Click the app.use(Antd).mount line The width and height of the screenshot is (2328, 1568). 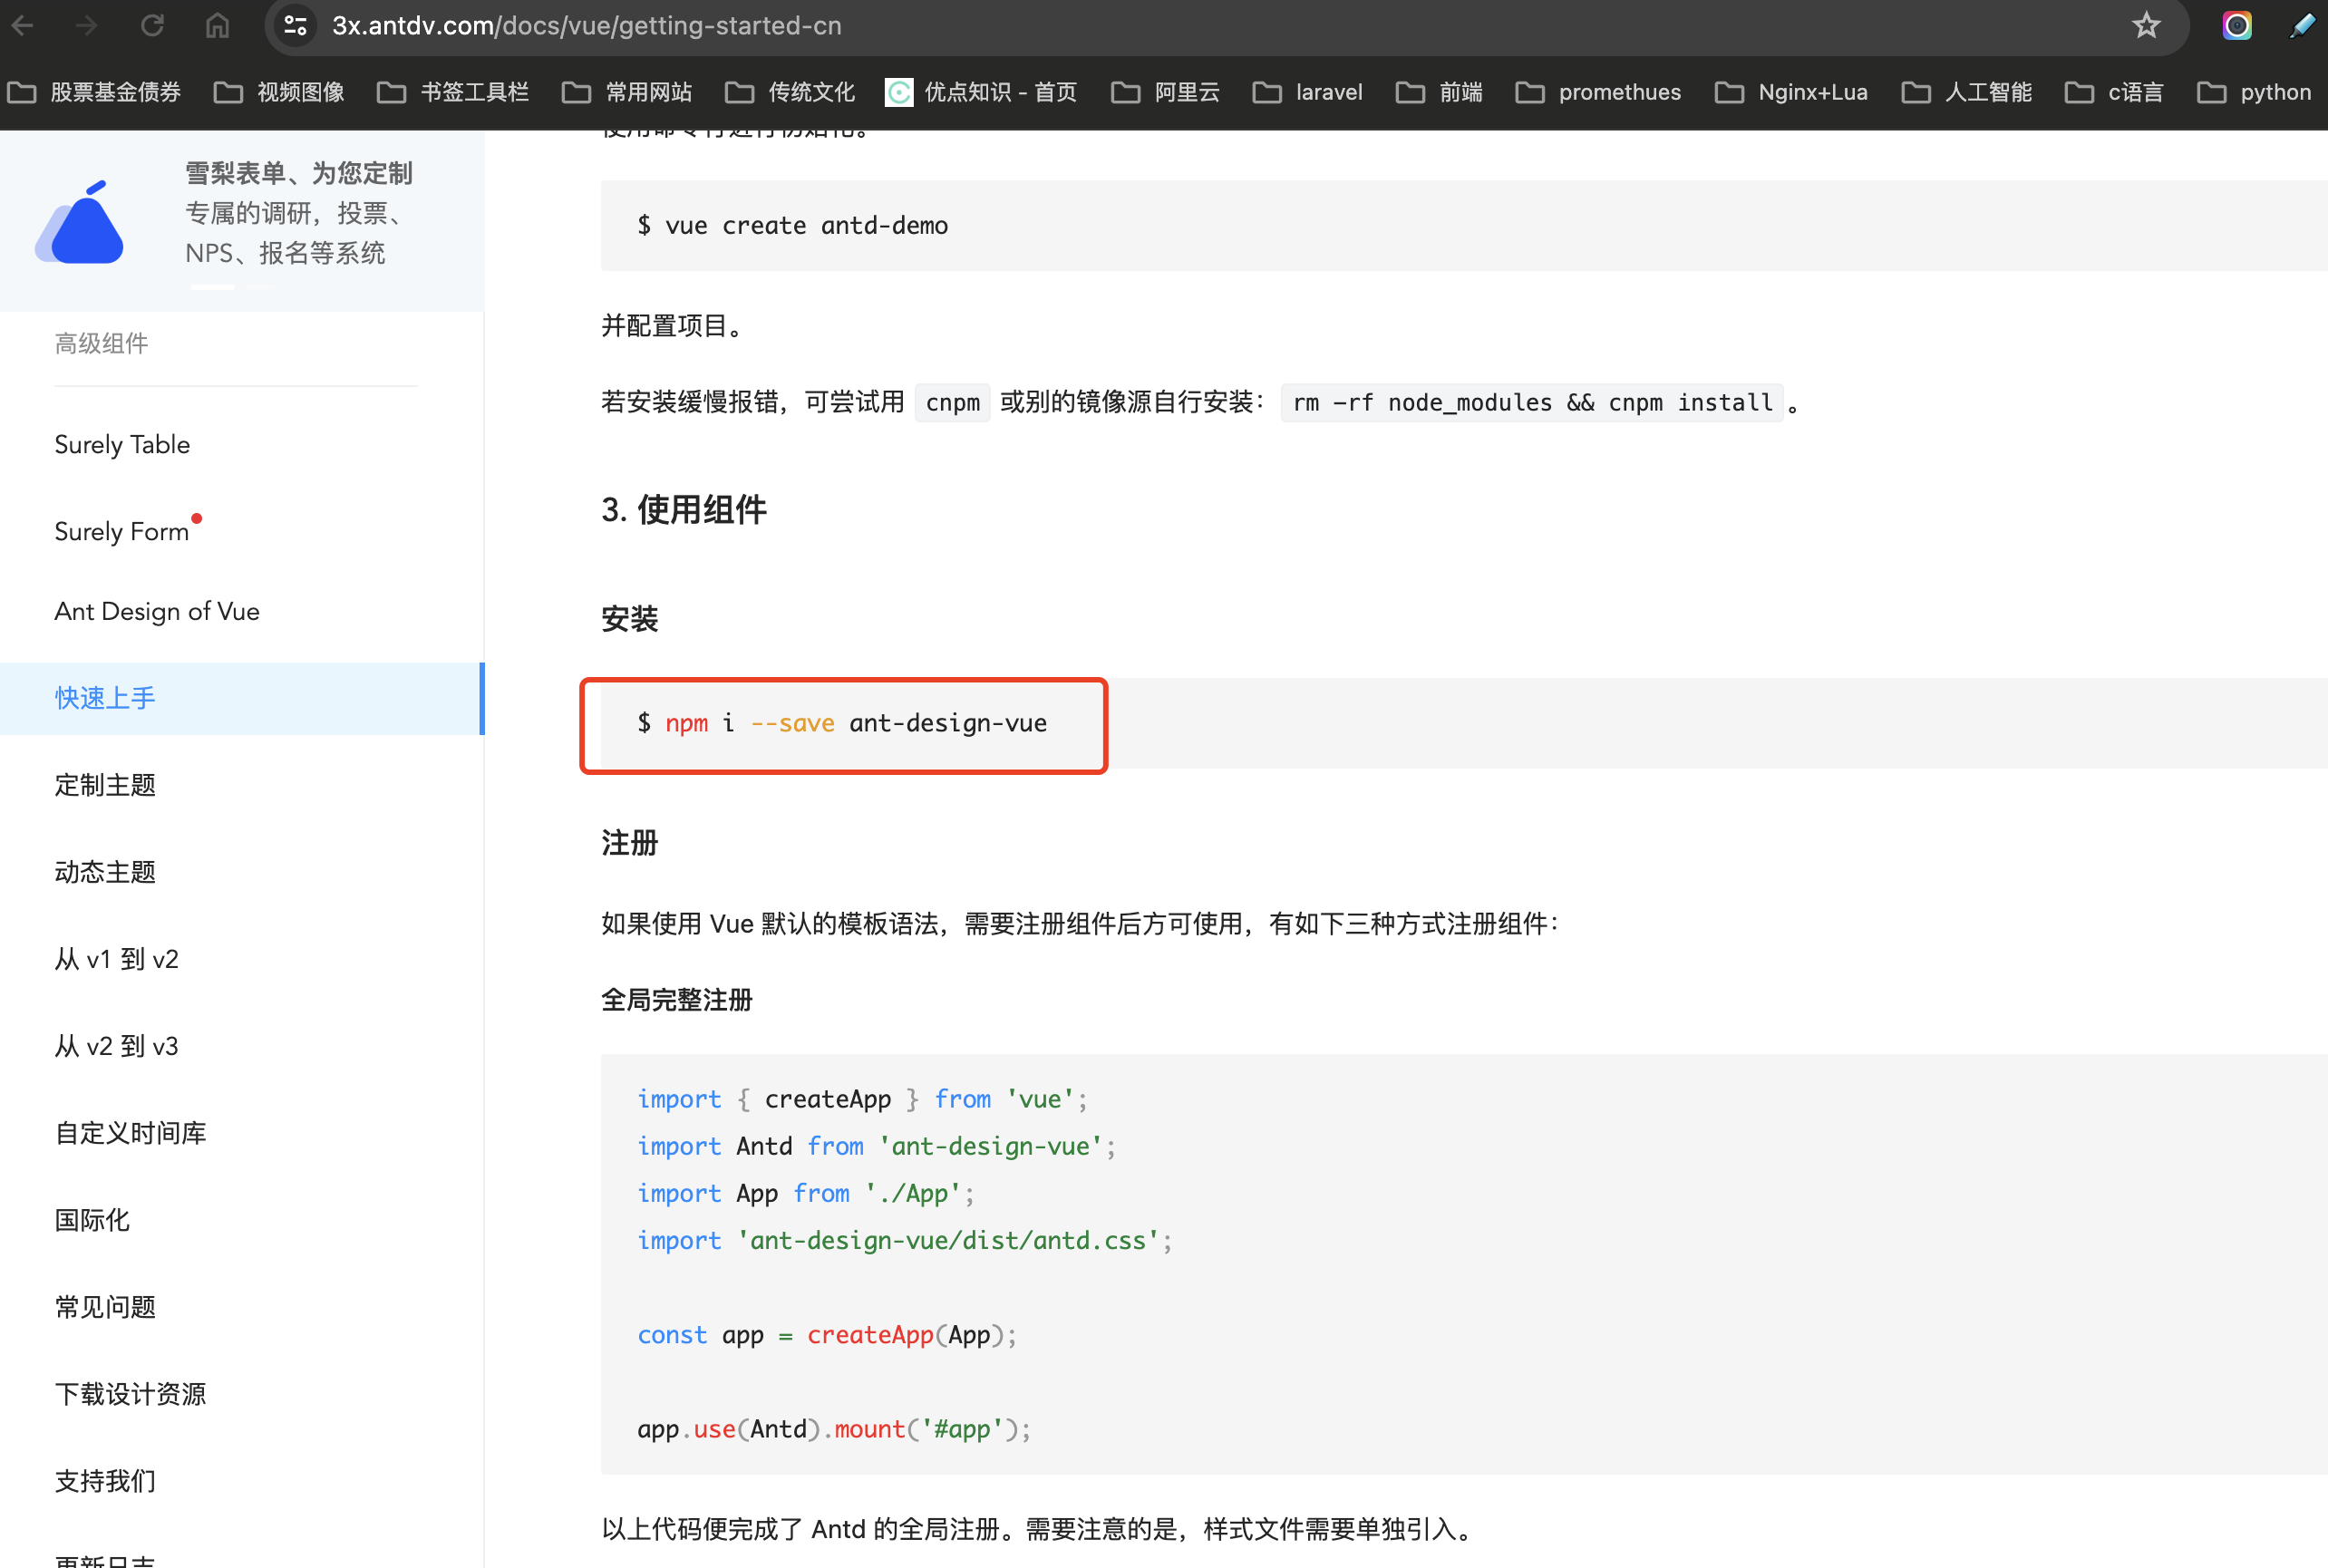[x=834, y=1429]
